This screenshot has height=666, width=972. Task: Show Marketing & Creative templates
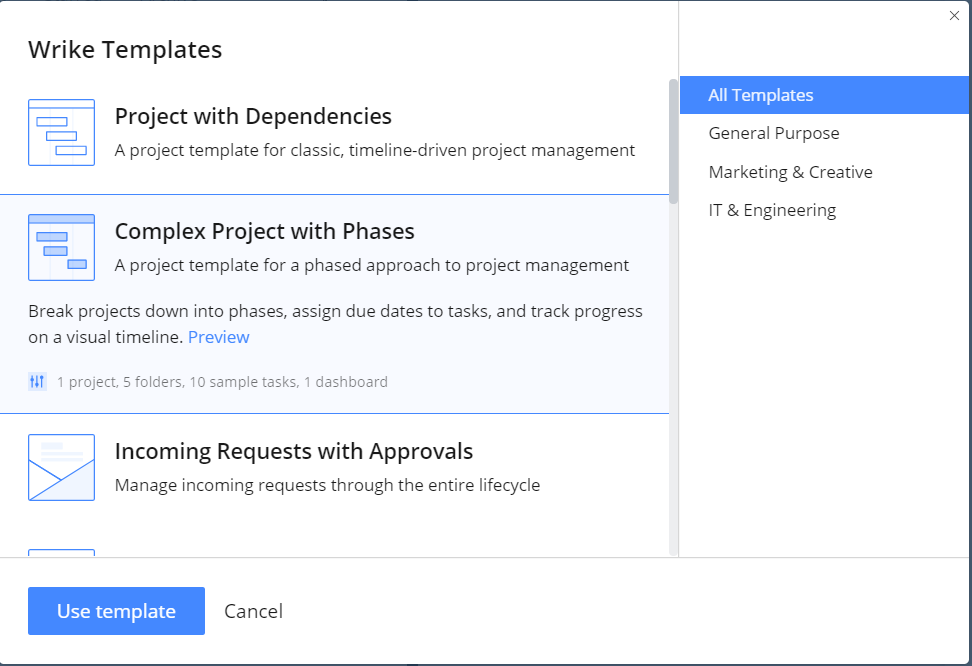tap(790, 172)
